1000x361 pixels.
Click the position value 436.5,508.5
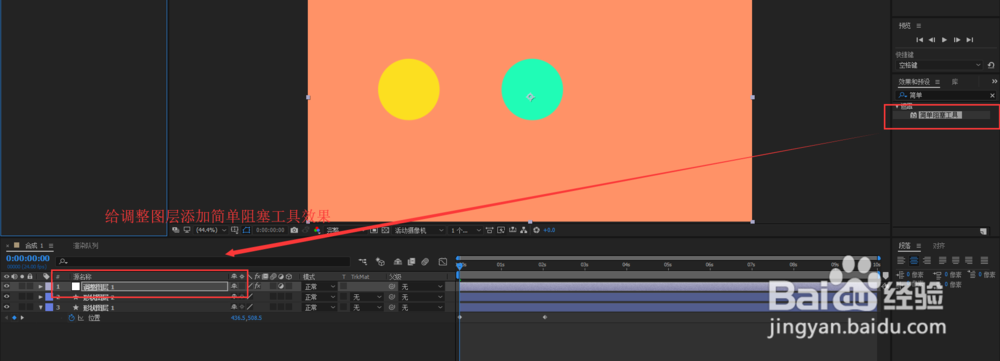(x=246, y=318)
